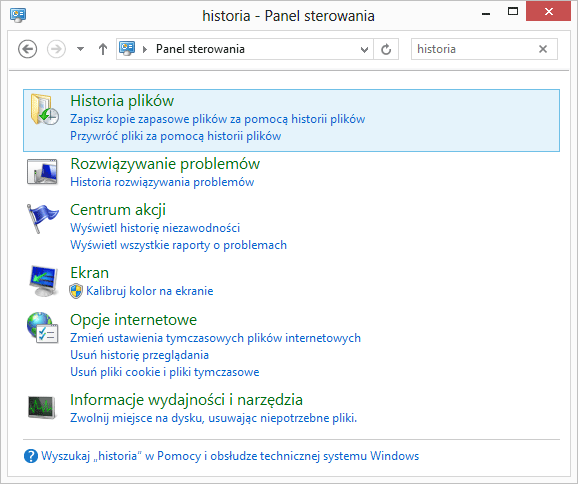The width and height of the screenshot is (578, 484).
Task: Open the Rozwiązywanie problemów heading
Action: (165, 164)
